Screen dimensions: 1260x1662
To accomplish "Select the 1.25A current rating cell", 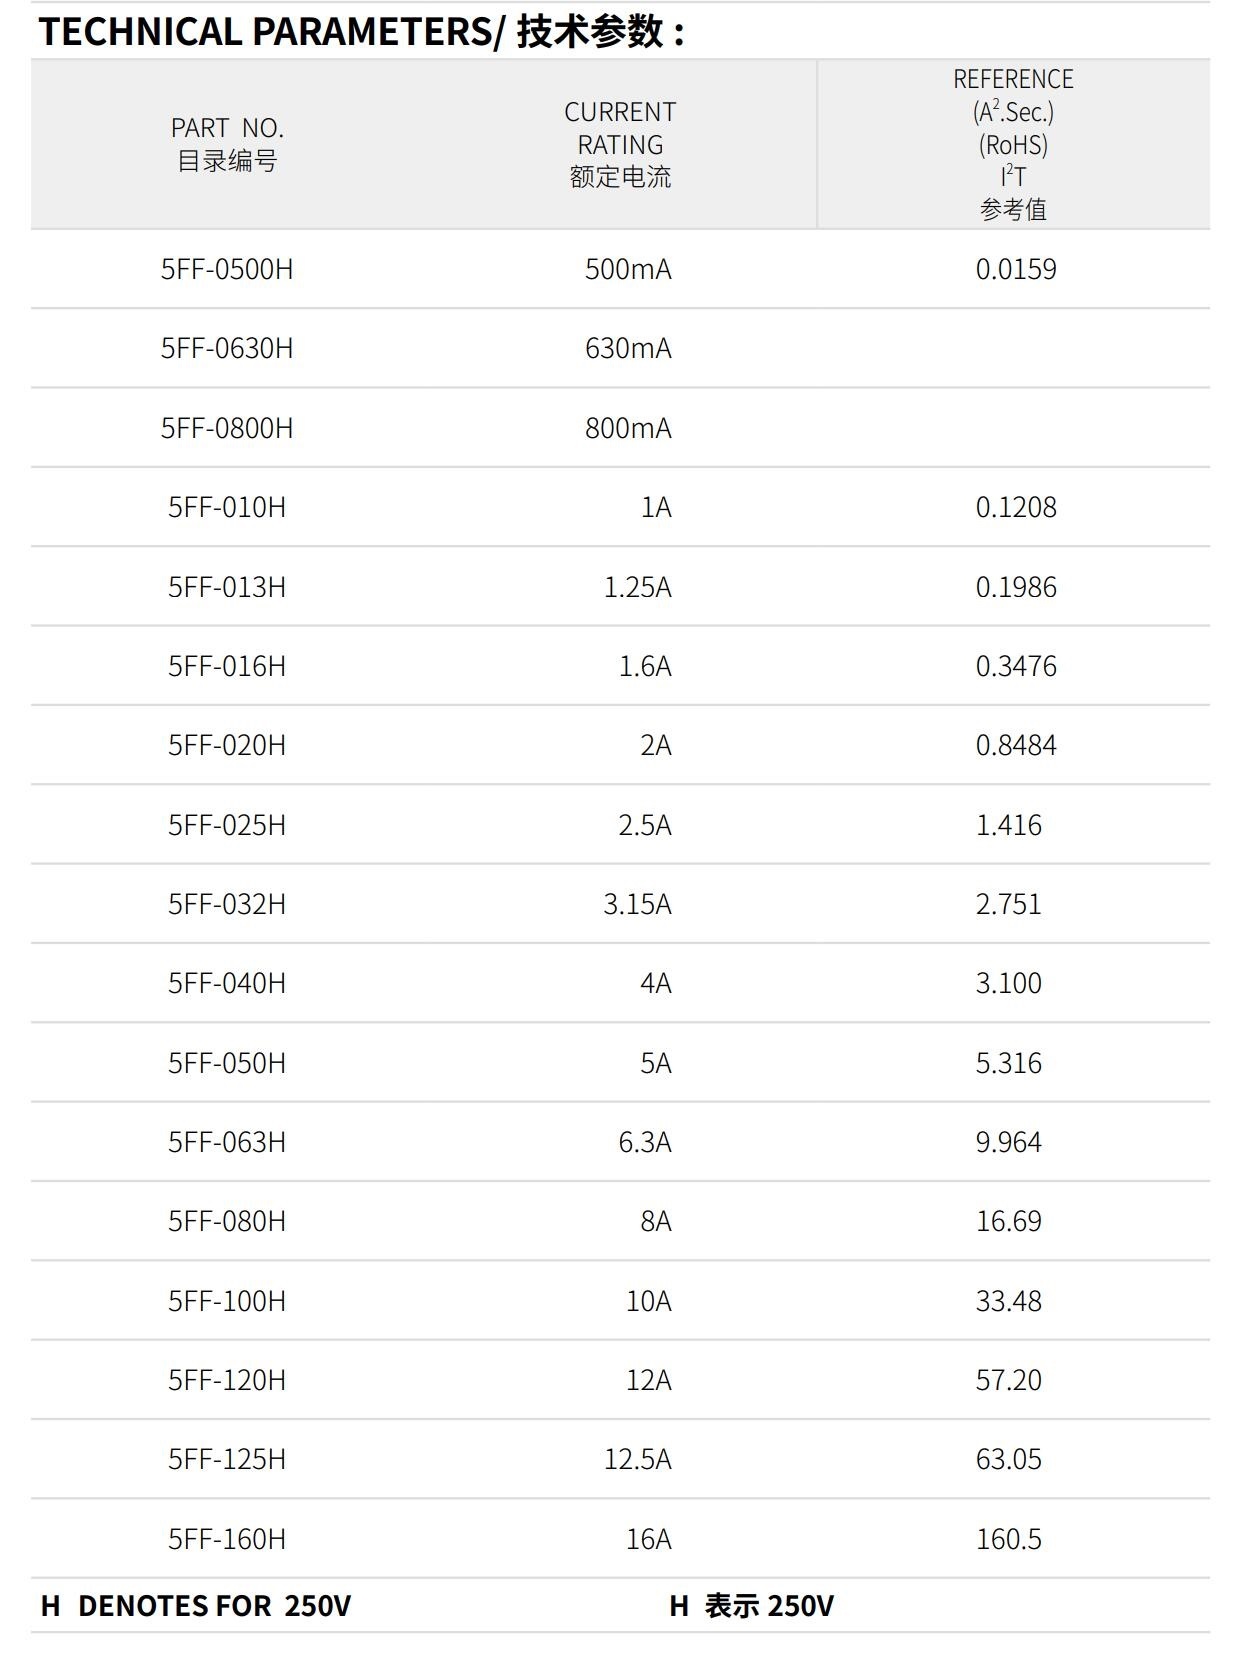I will click(x=637, y=587).
